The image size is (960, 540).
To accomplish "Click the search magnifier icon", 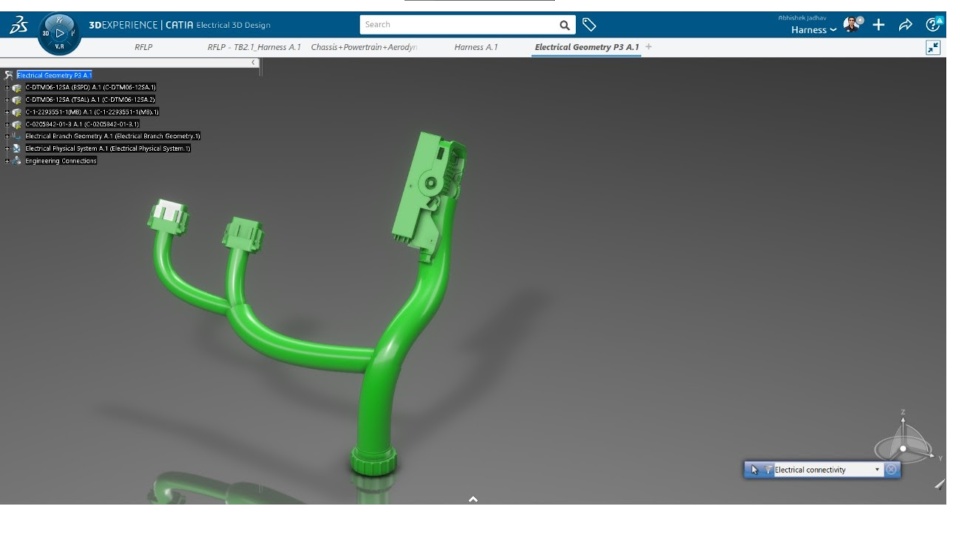I will point(564,25).
